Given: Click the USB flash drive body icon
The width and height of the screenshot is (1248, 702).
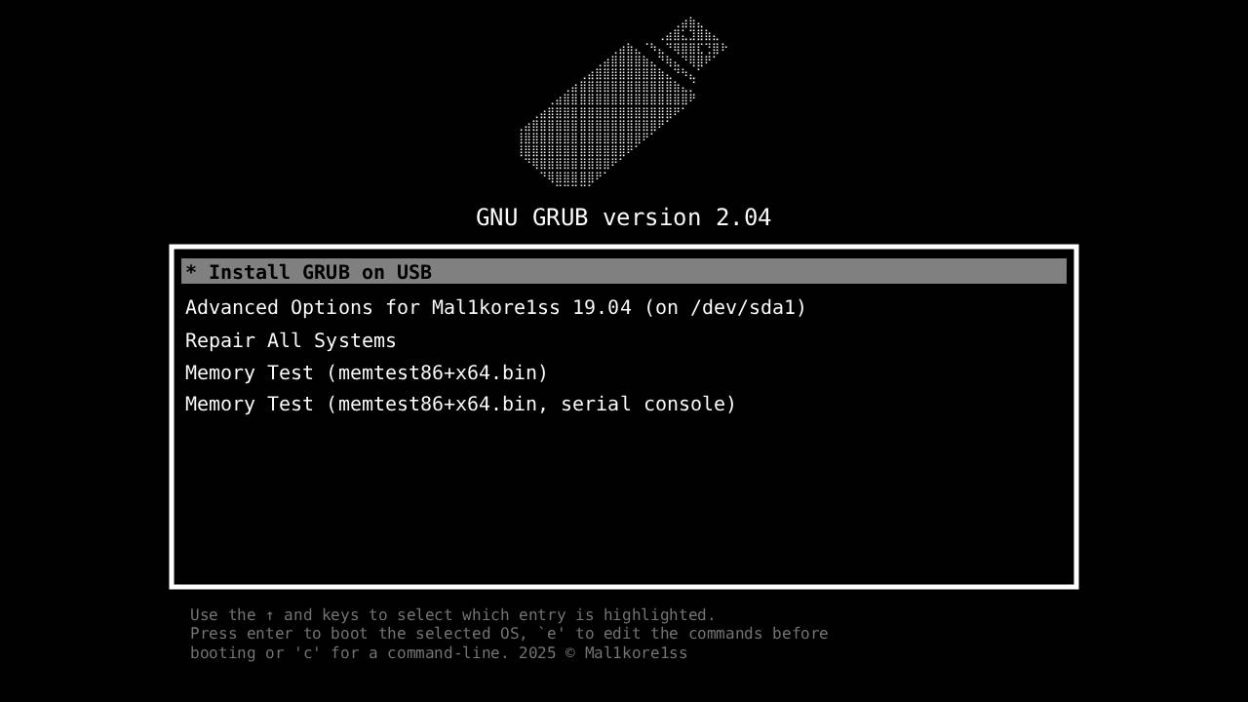Looking at the screenshot, I should 607,116.
